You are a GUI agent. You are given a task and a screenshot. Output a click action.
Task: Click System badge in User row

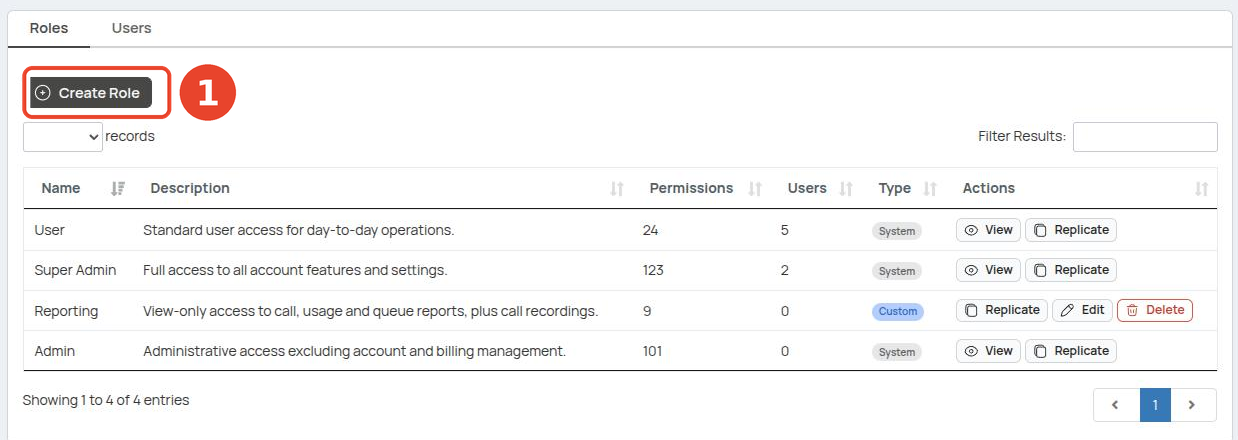pos(897,231)
